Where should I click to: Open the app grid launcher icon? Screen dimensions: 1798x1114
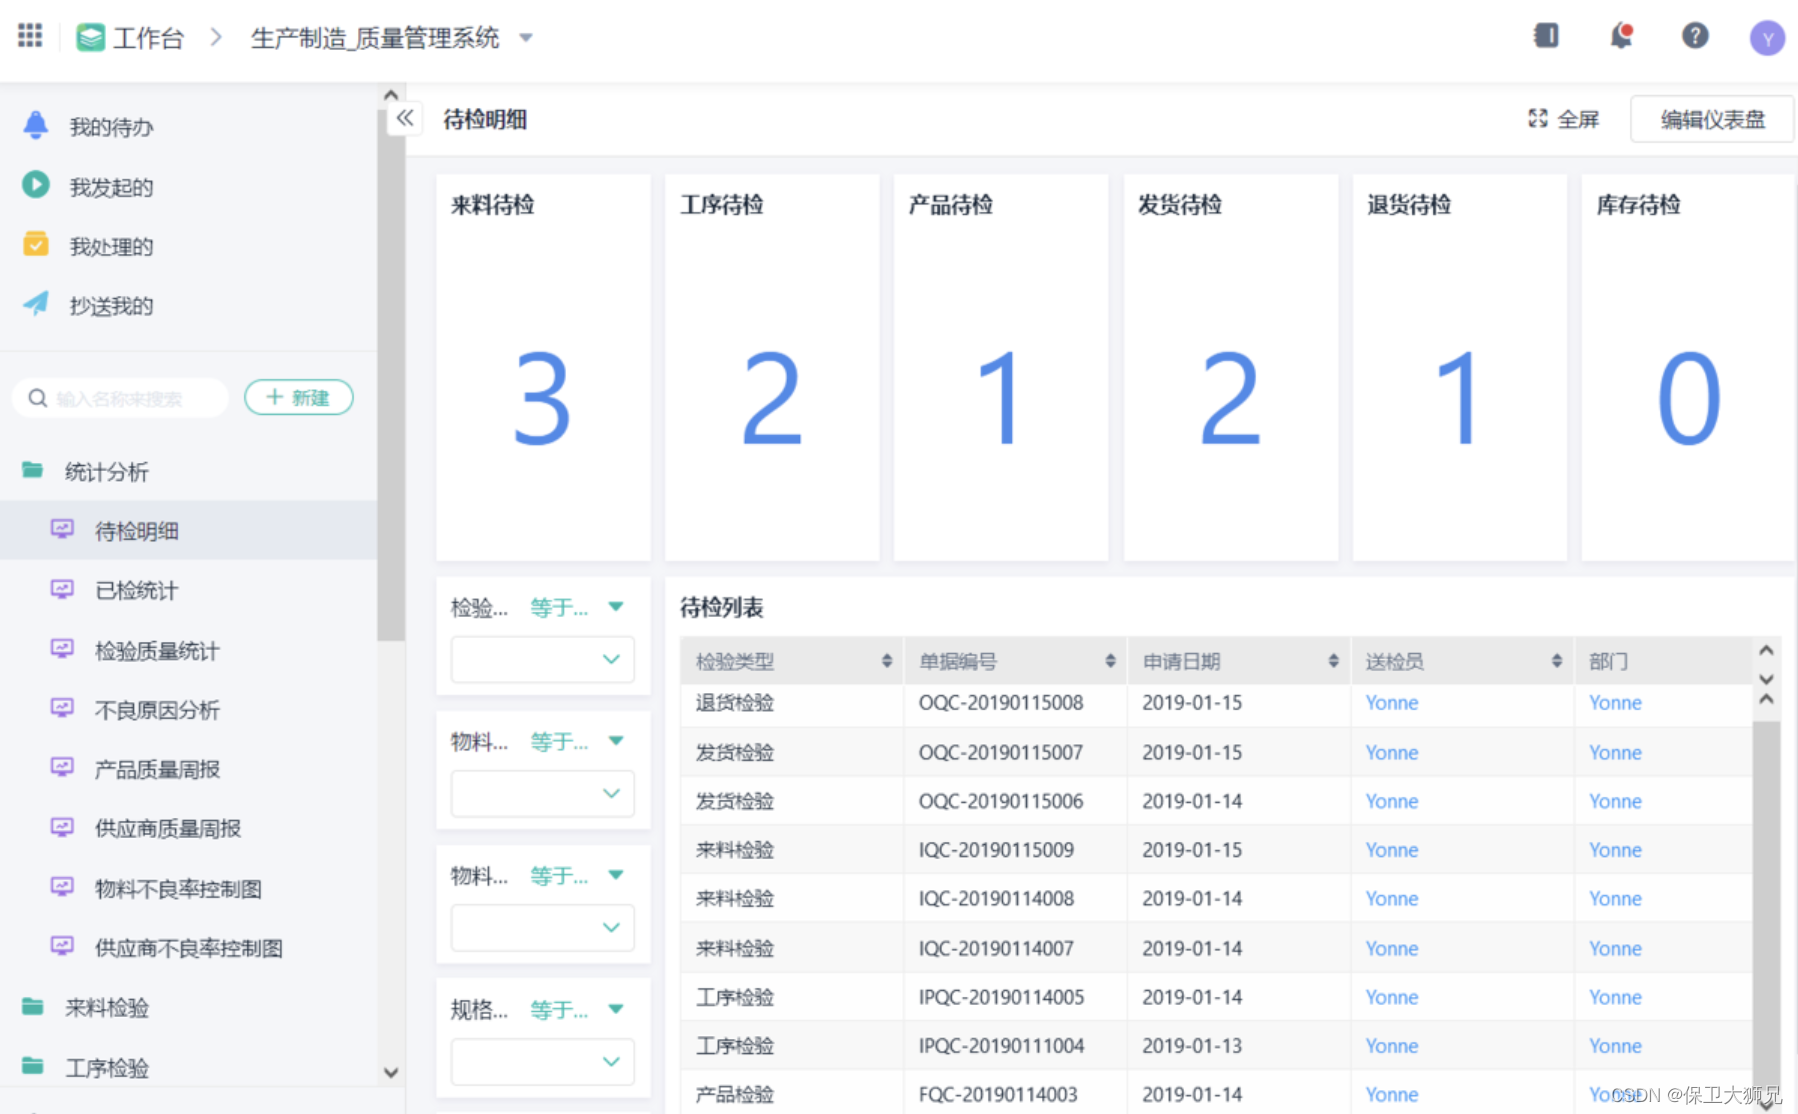pyautogui.click(x=30, y=36)
